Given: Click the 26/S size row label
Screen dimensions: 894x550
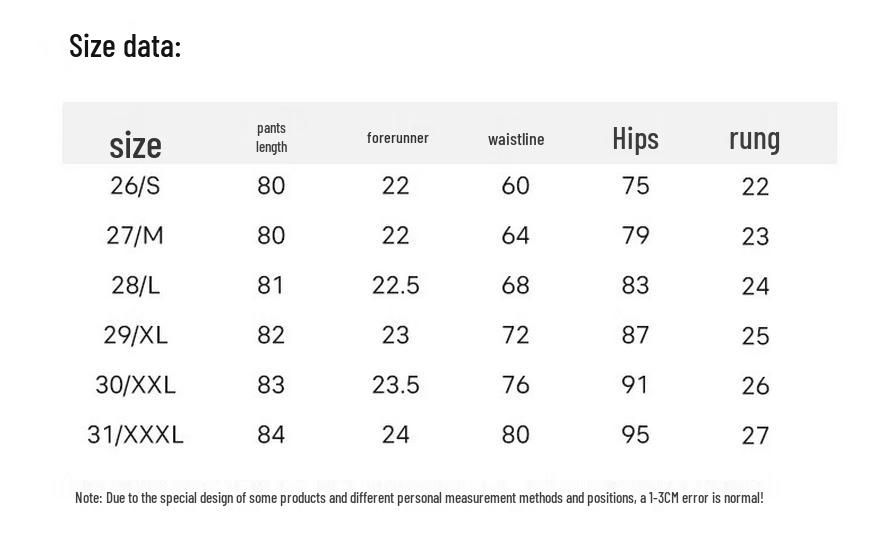Looking at the screenshot, I should pyautogui.click(x=135, y=186).
